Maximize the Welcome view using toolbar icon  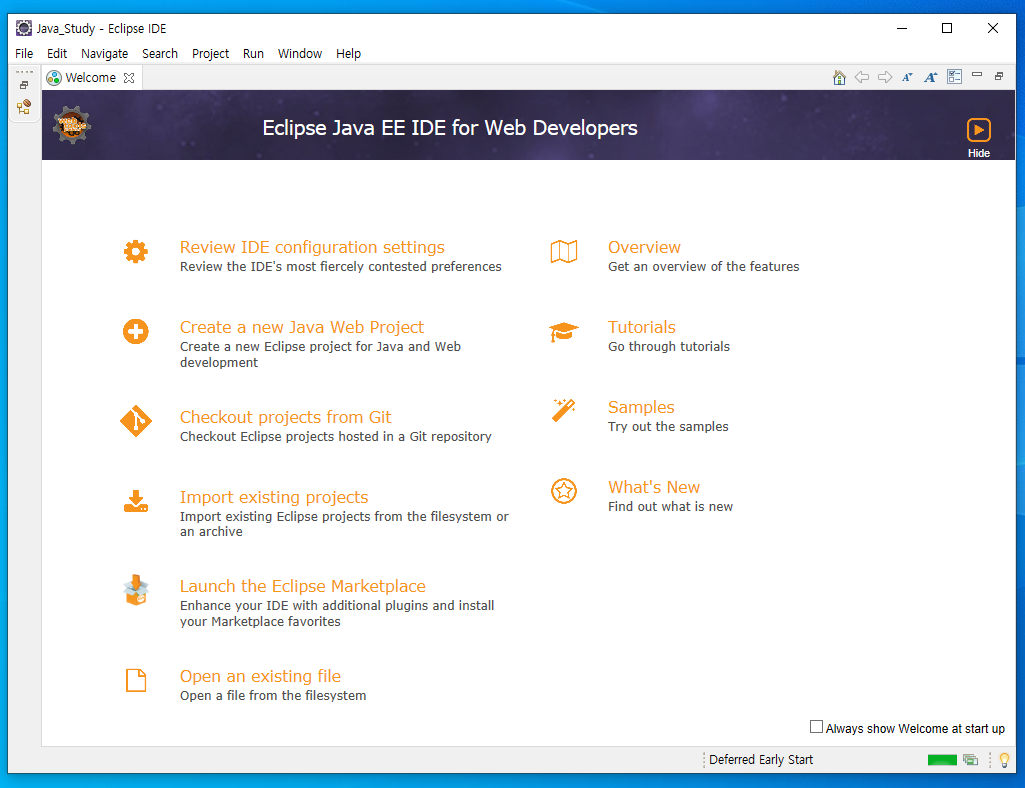pos(999,77)
